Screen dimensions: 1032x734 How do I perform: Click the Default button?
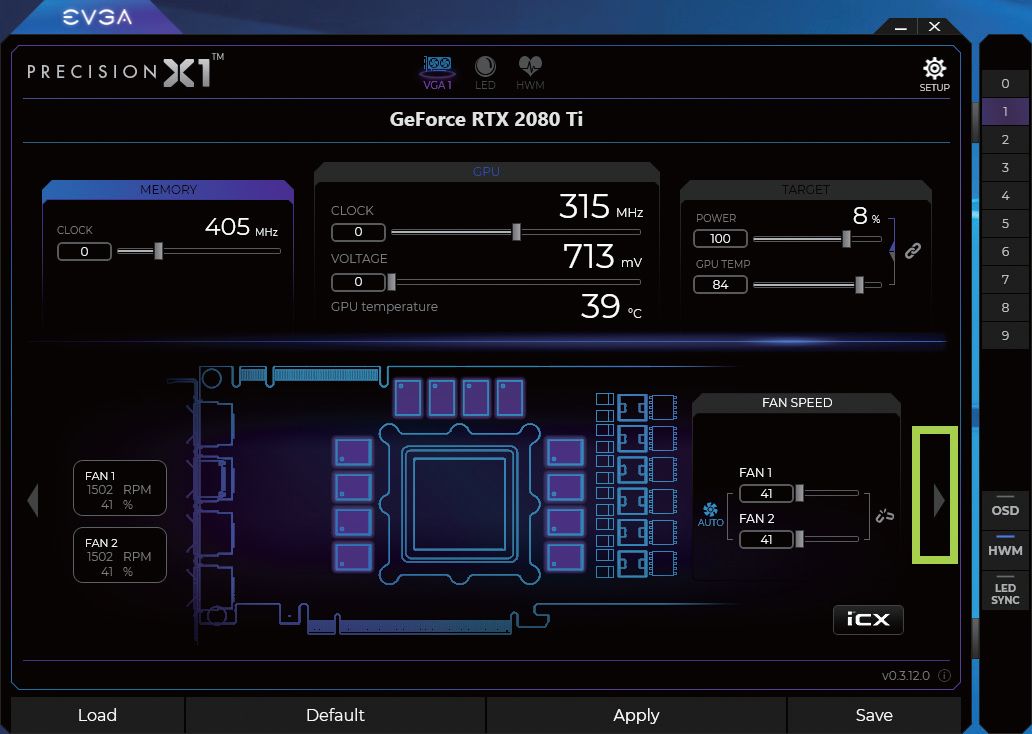pyautogui.click(x=335, y=715)
